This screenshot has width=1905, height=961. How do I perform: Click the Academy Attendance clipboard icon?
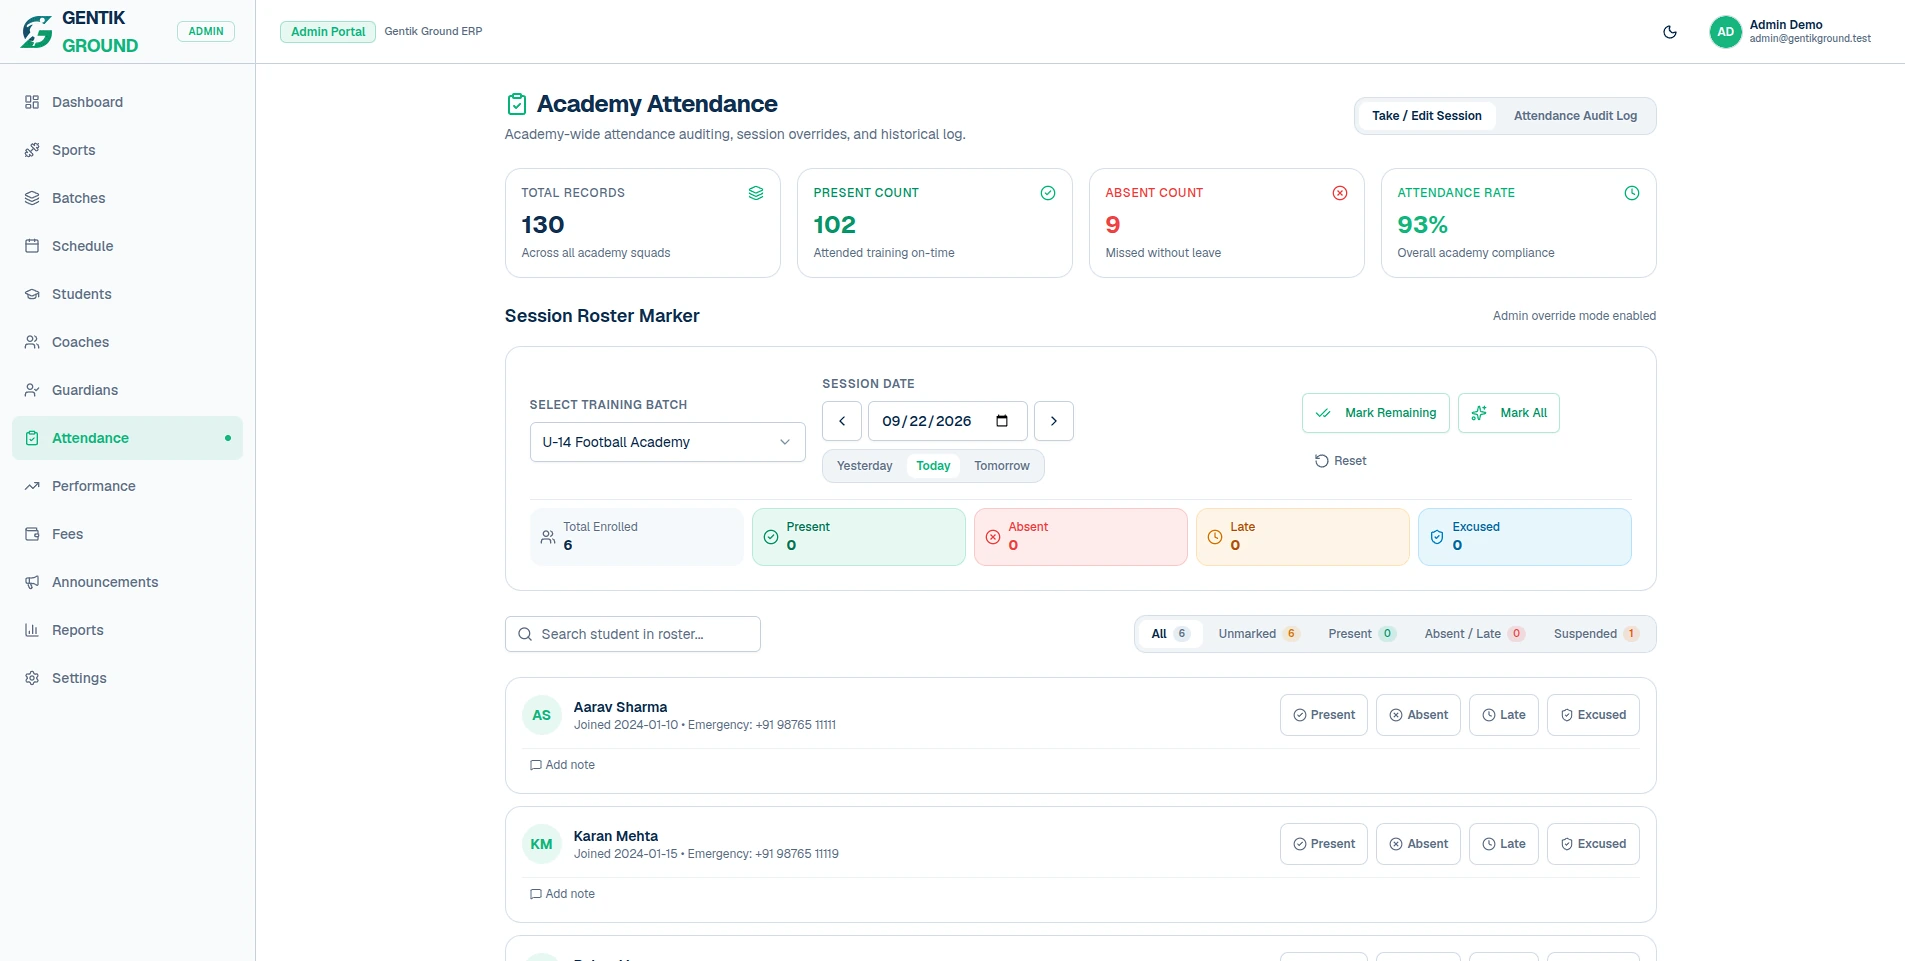click(x=516, y=104)
